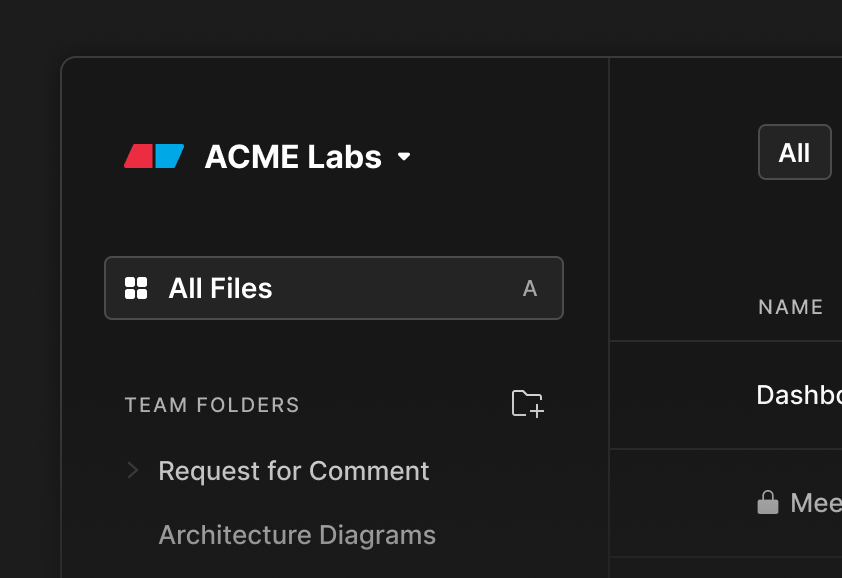
Task: Create a new team folder via folder-plus icon
Action: (x=527, y=403)
